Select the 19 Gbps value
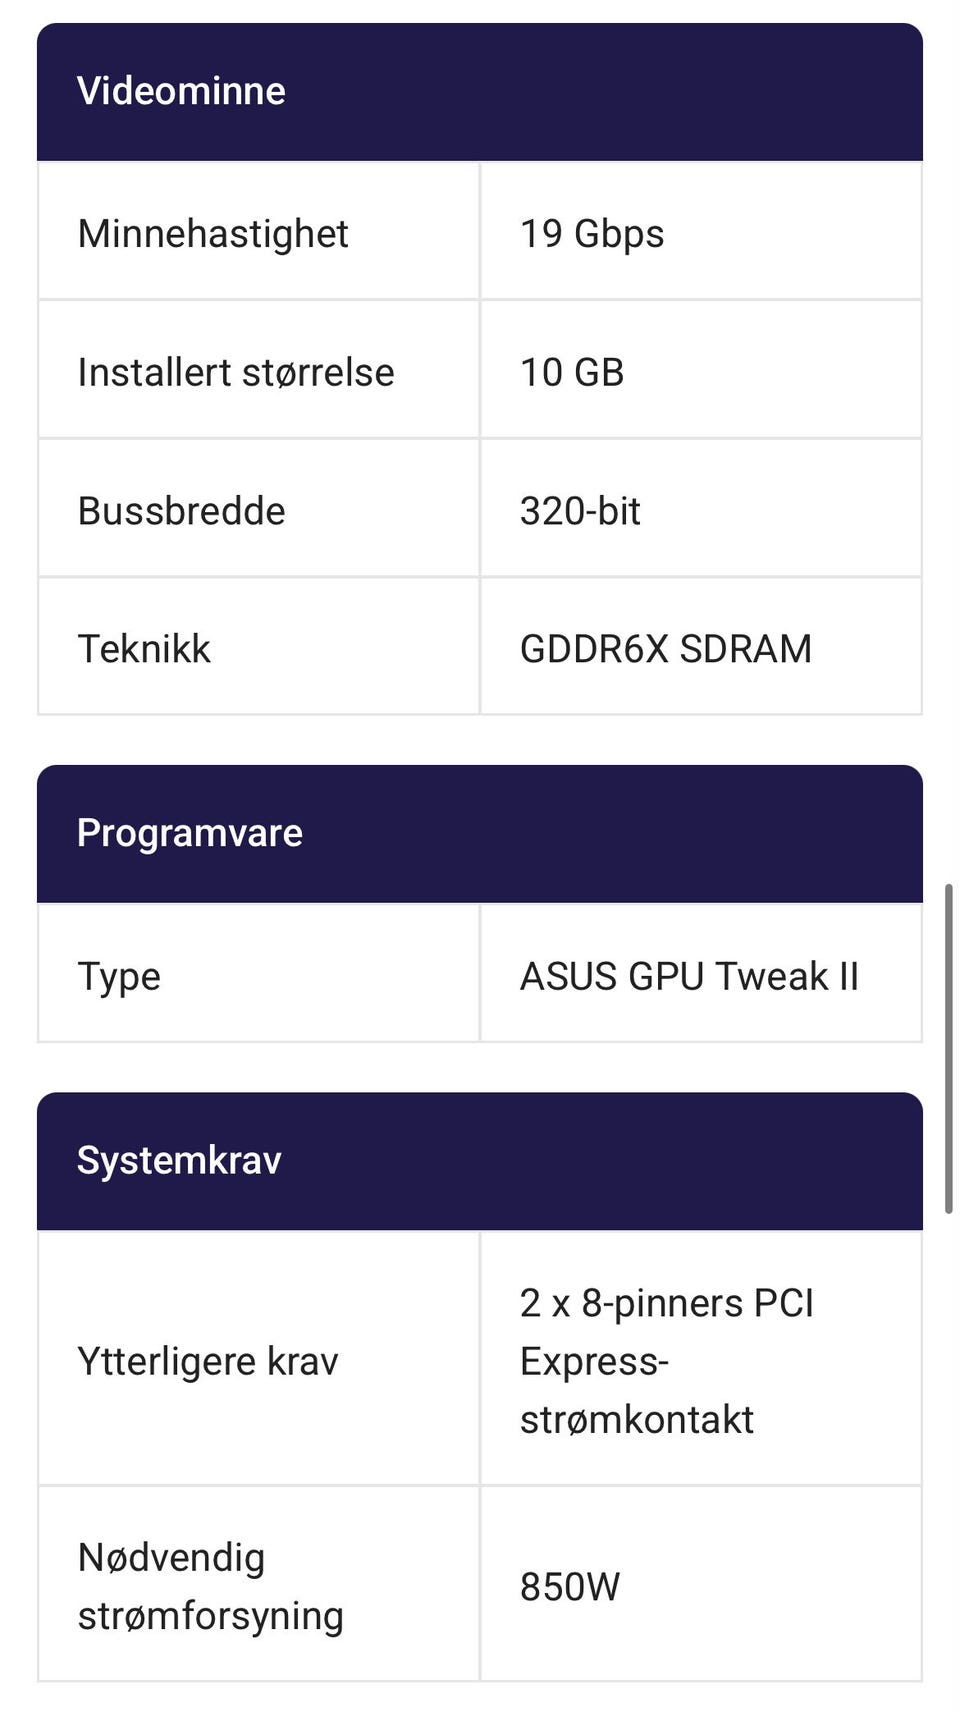The image size is (960, 1712). tap(592, 234)
